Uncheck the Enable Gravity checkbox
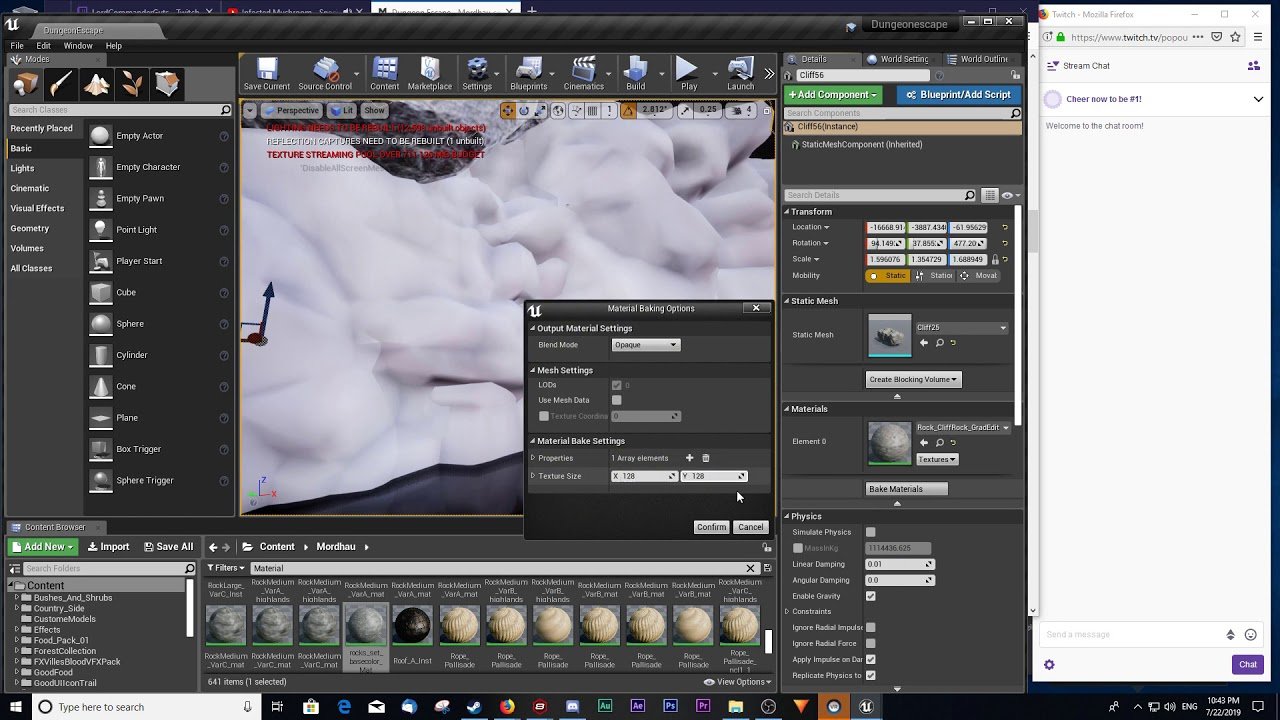The width and height of the screenshot is (1280, 720). 870,596
